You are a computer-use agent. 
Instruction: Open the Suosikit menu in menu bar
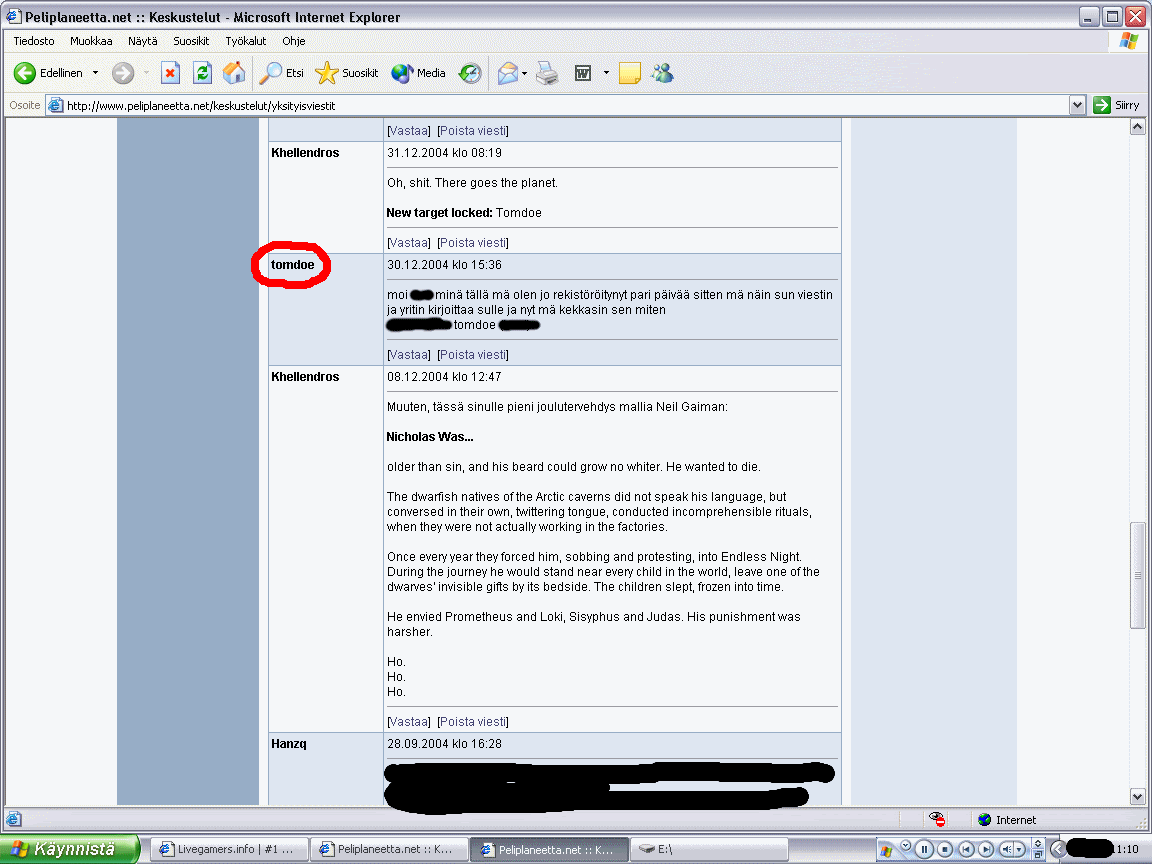coord(191,41)
